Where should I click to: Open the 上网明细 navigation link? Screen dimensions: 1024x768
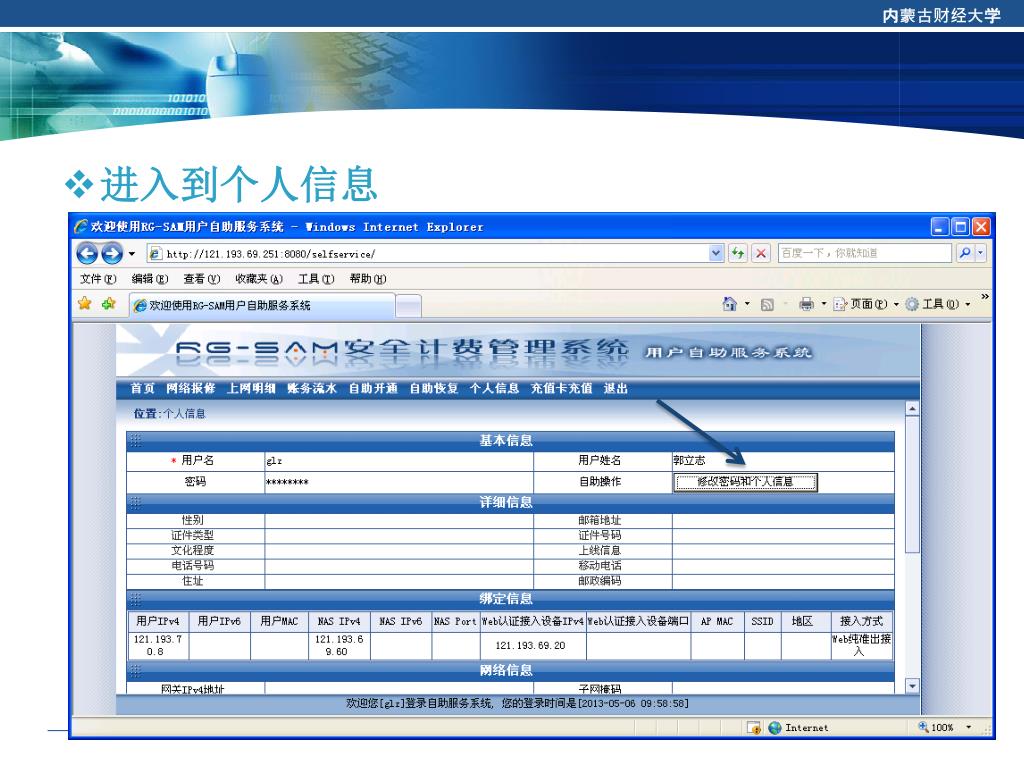[x=251, y=389]
